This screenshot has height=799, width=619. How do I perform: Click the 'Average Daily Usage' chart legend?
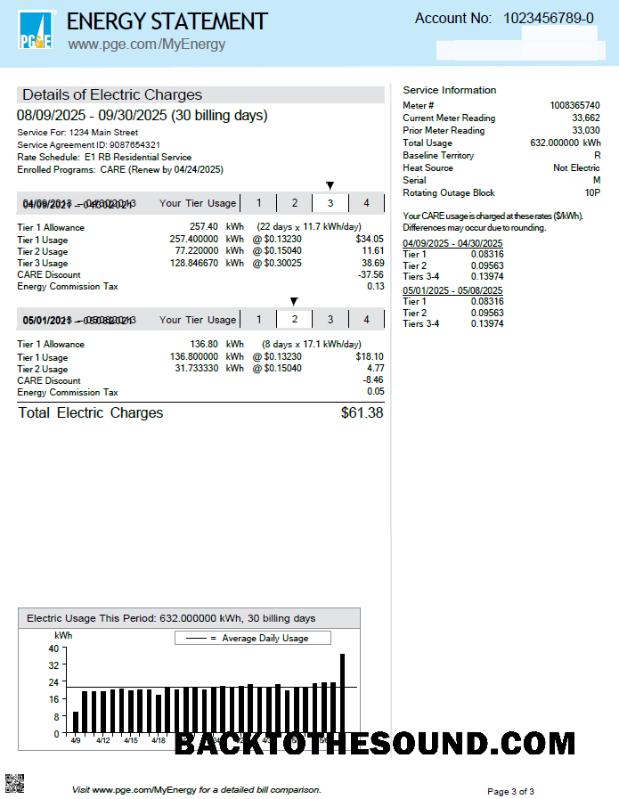pos(253,638)
